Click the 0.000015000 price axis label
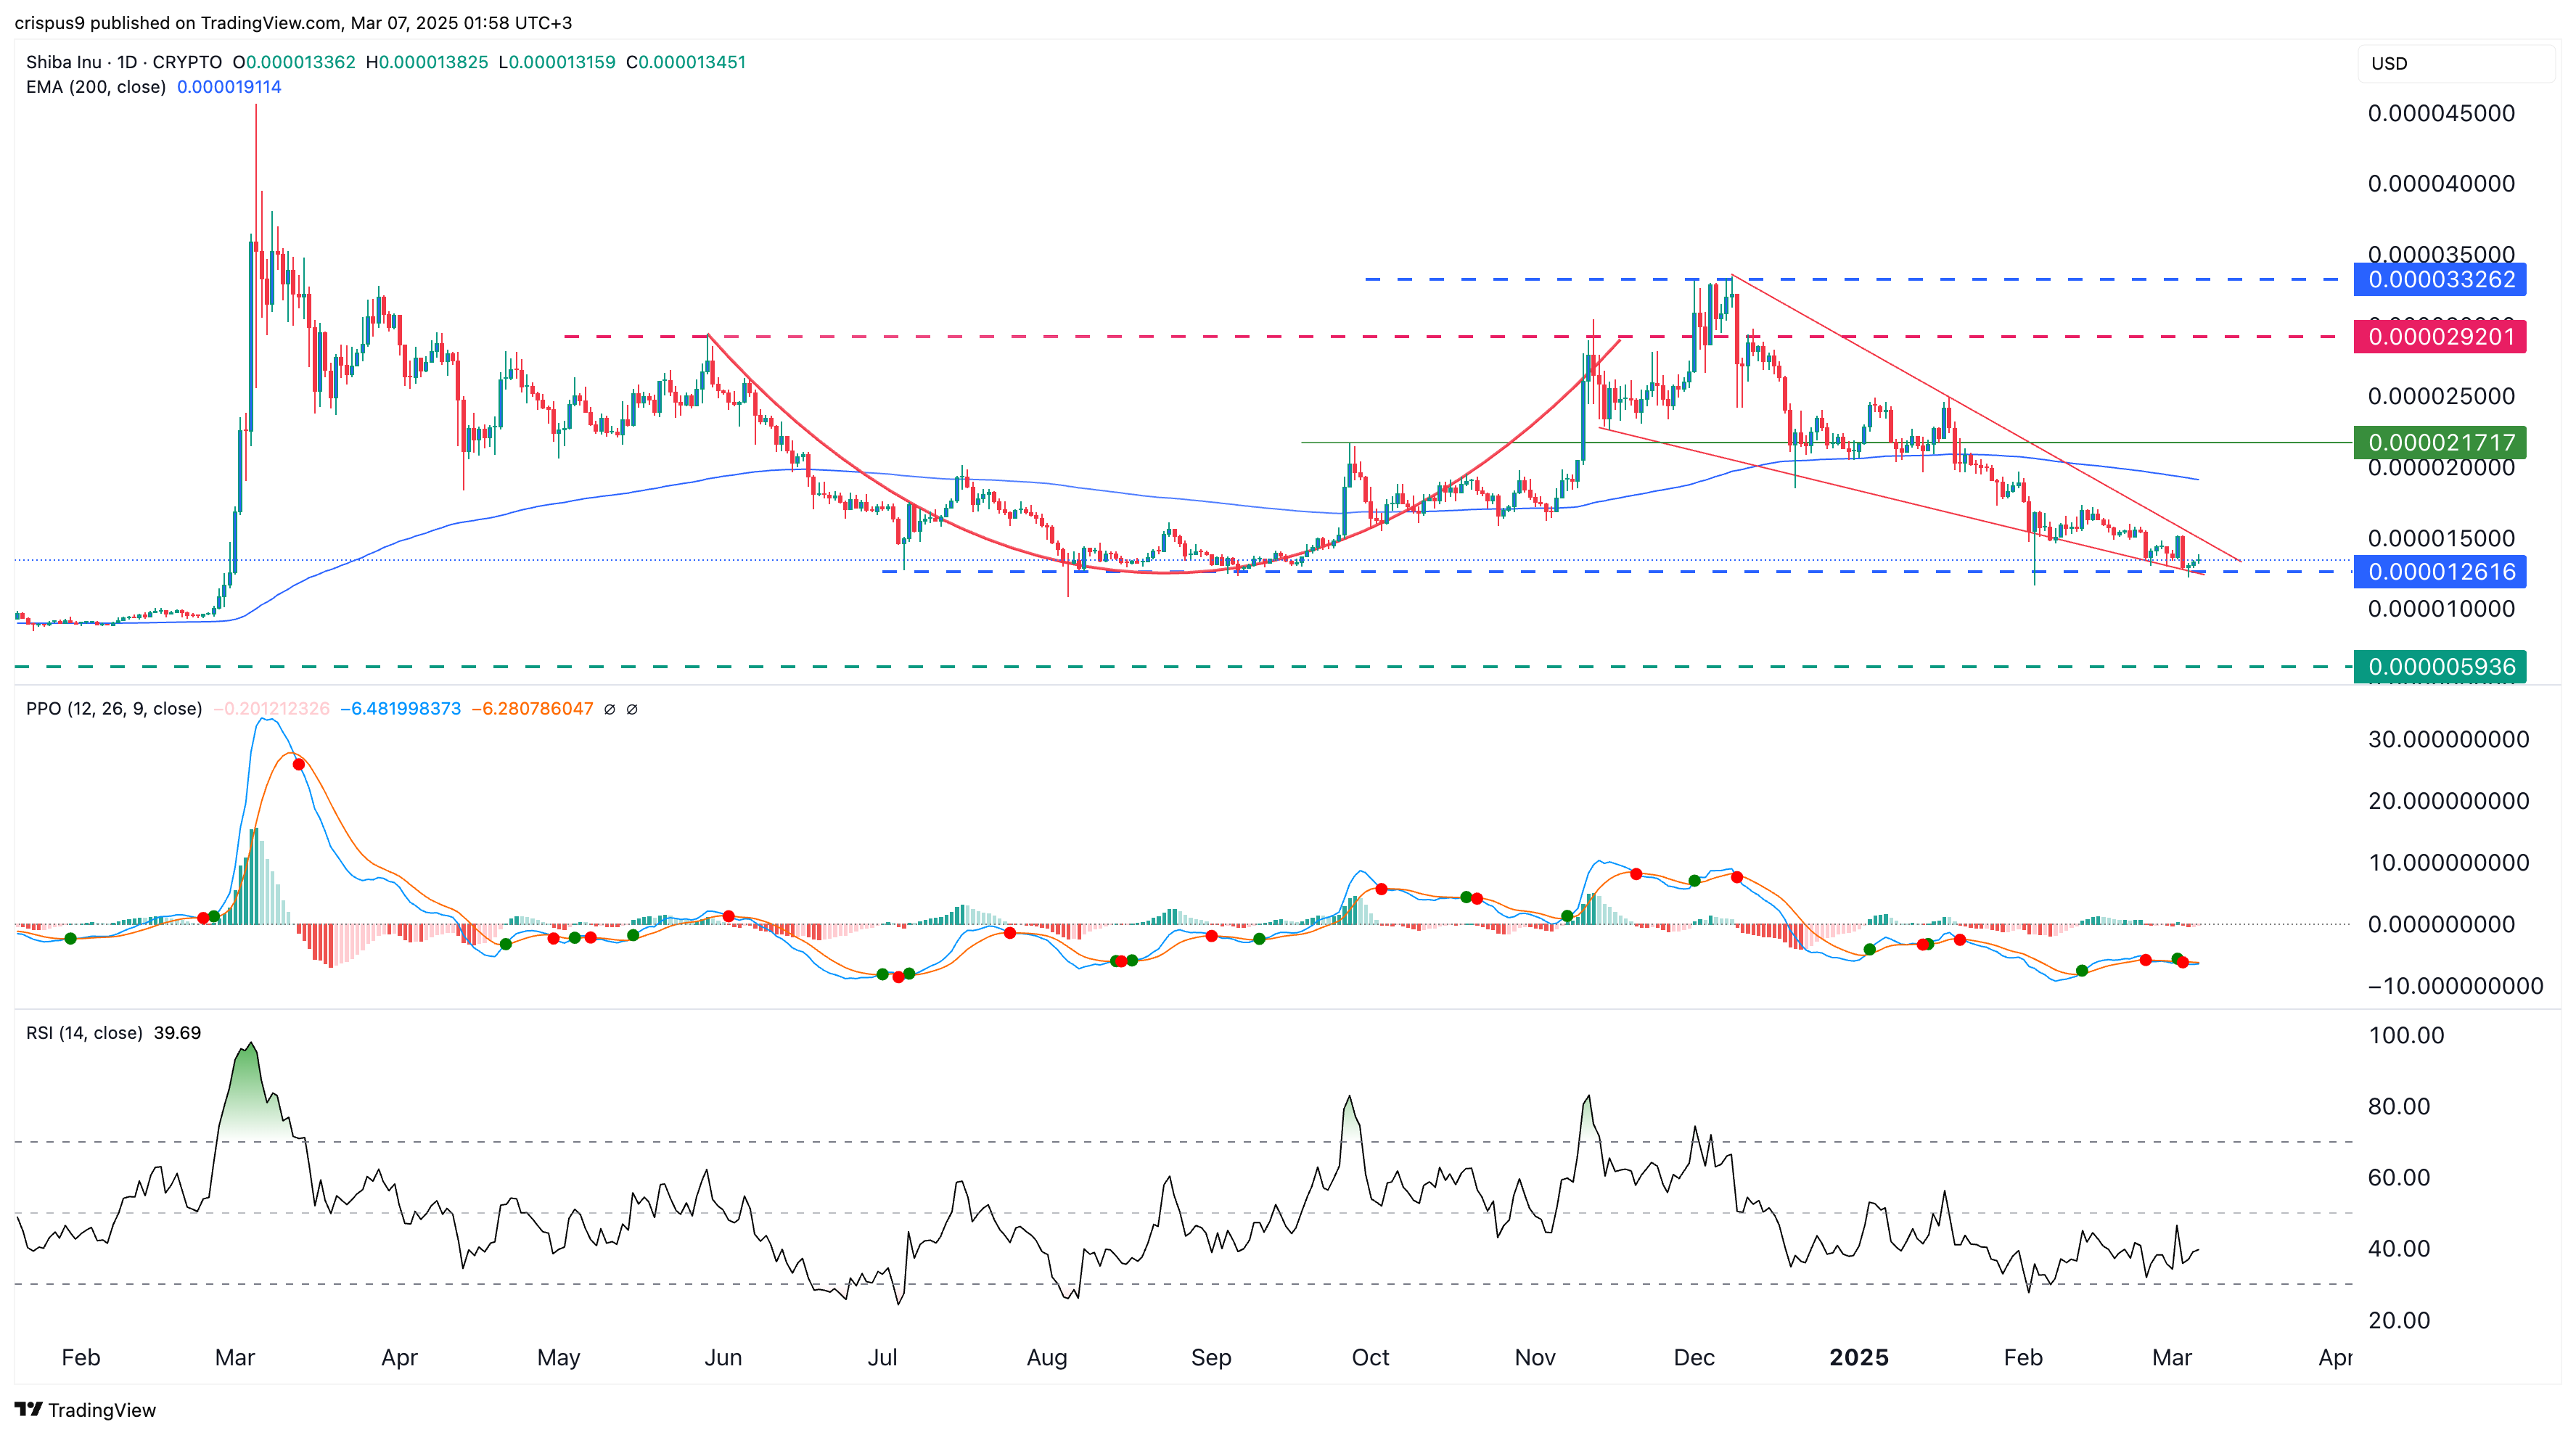 pyautogui.click(x=2441, y=538)
